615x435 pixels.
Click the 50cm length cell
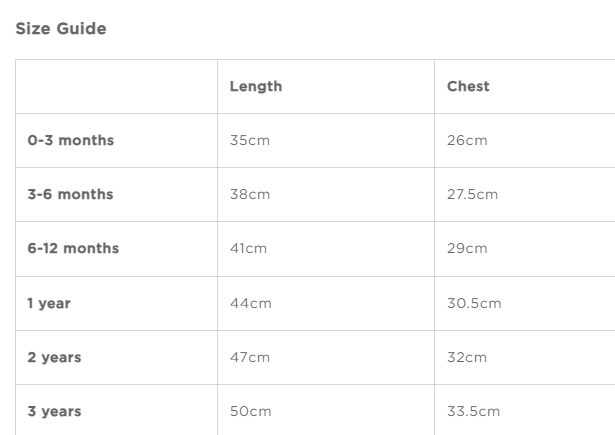tap(251, 411)
